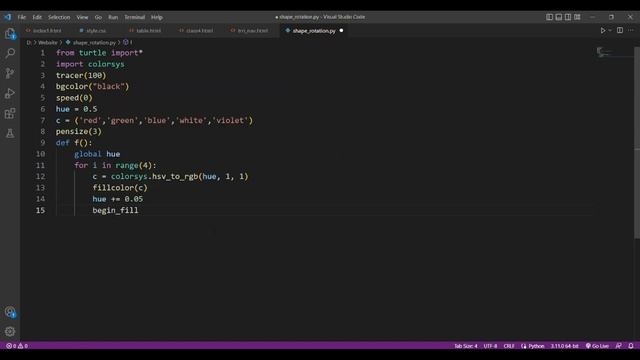Change Tab Size 4 in status bar
Screen dimensions: 640x360
(466, 346)
